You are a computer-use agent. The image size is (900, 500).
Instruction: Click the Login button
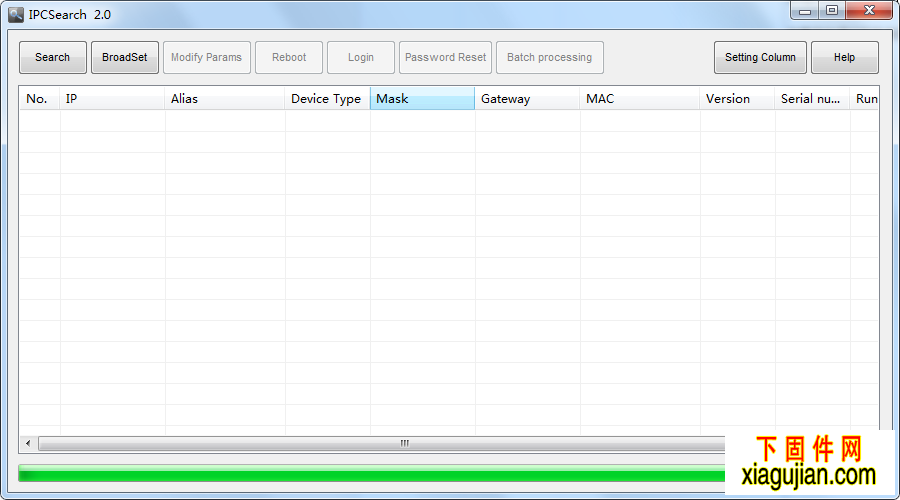click(360, 57)
